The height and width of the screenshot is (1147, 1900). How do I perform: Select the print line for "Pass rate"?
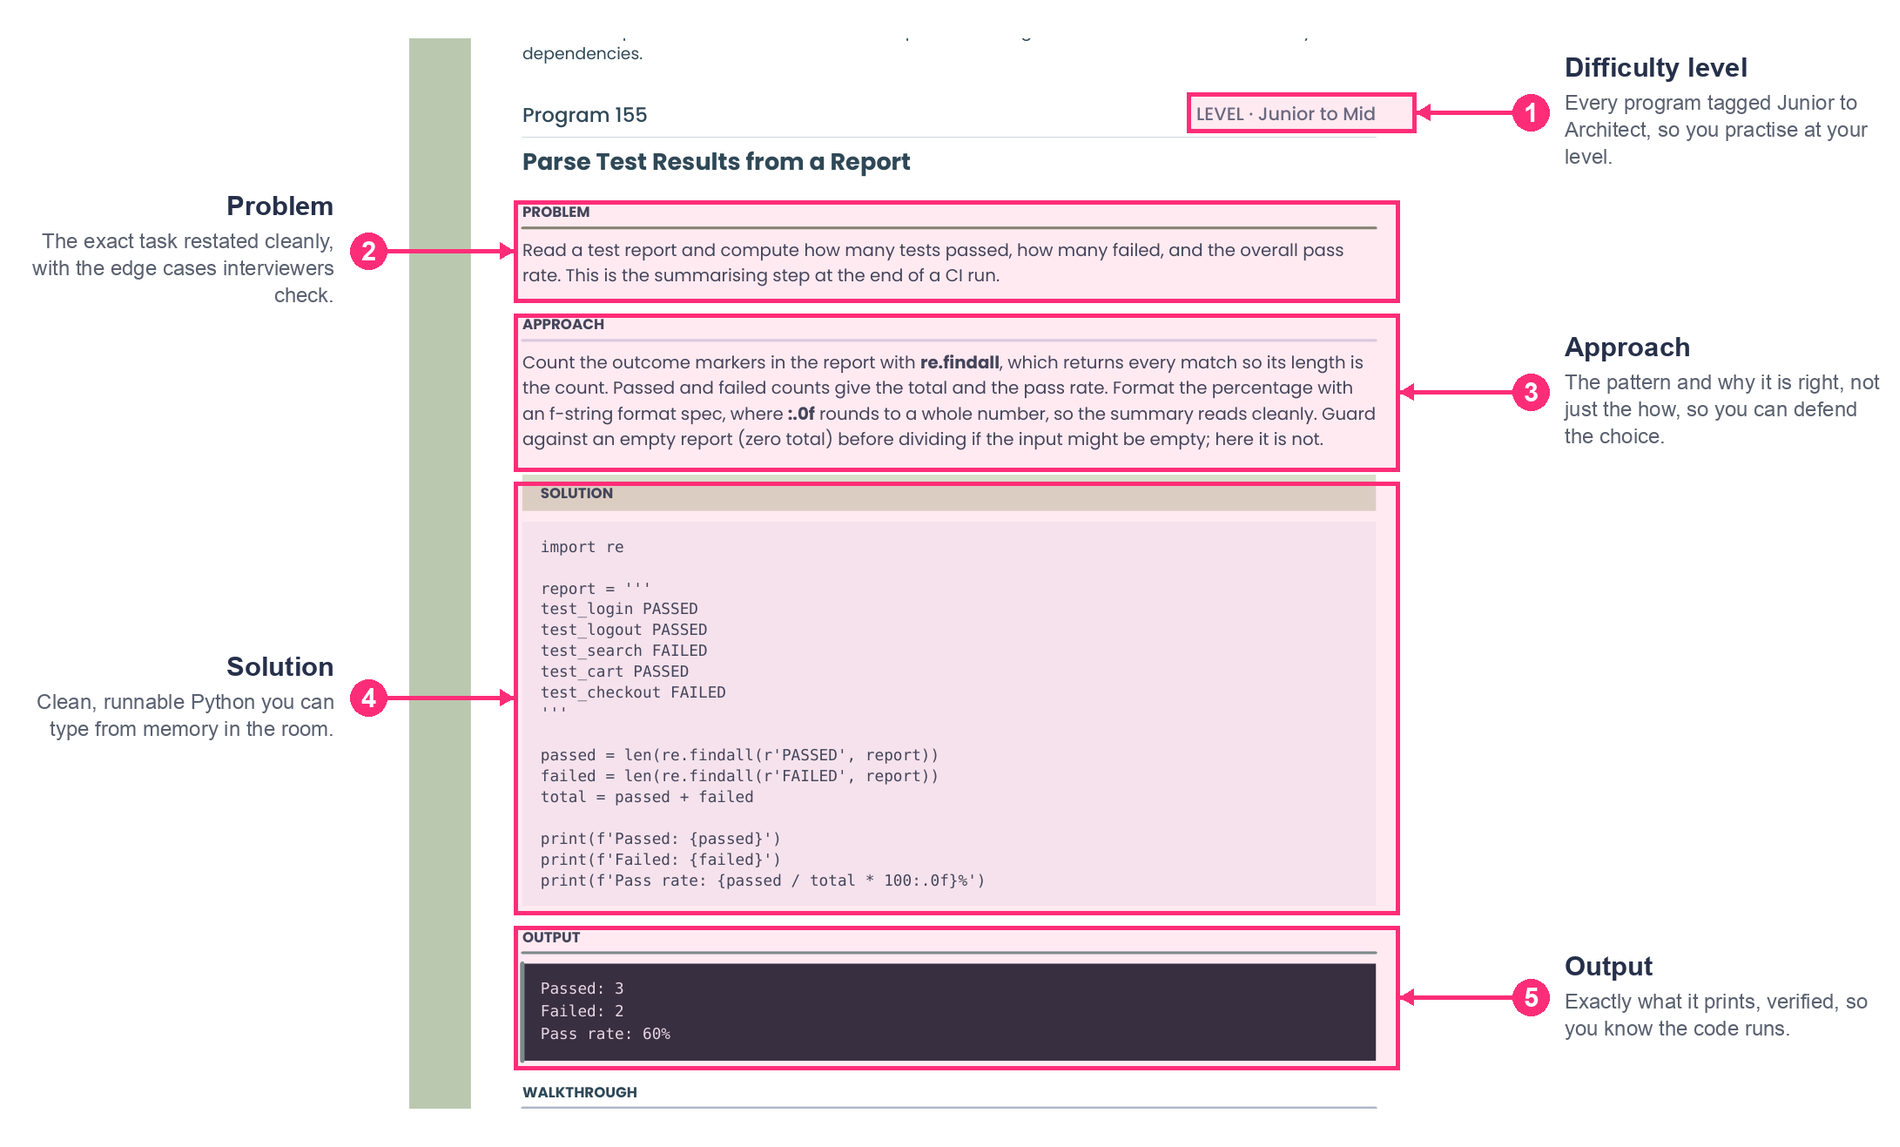click(763, 881)
